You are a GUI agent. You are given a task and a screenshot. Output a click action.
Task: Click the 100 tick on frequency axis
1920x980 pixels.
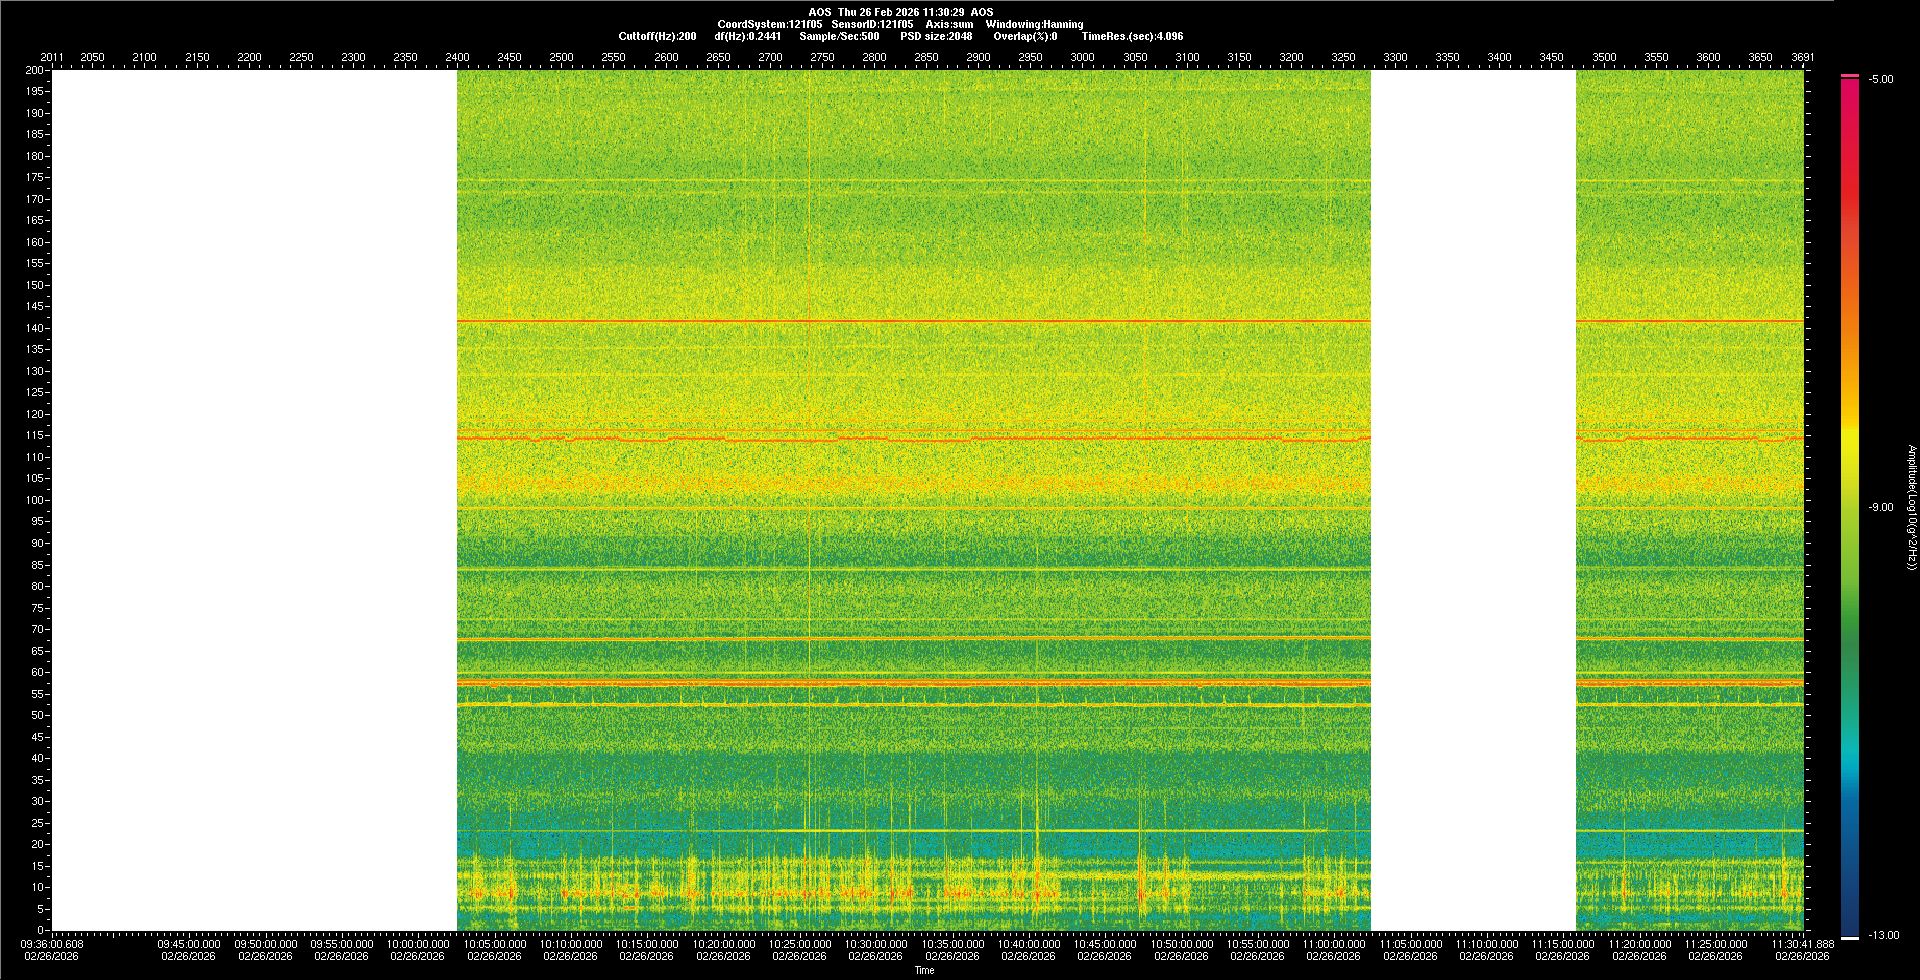(x=36, y=500)
